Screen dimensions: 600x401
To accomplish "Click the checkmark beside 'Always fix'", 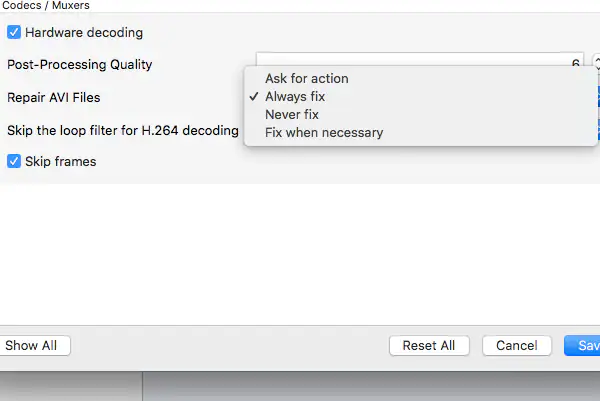I will [x=255, y=97].
